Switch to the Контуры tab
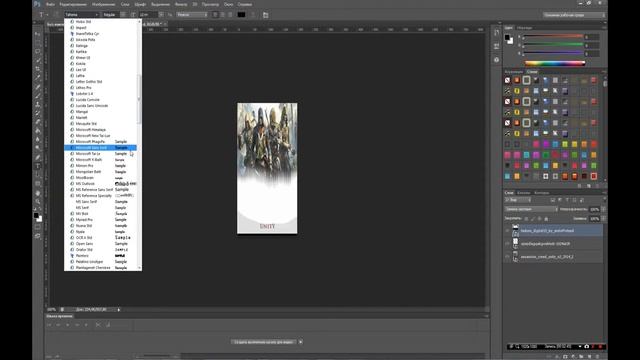The image size is (640, 360). coord(542,193)
